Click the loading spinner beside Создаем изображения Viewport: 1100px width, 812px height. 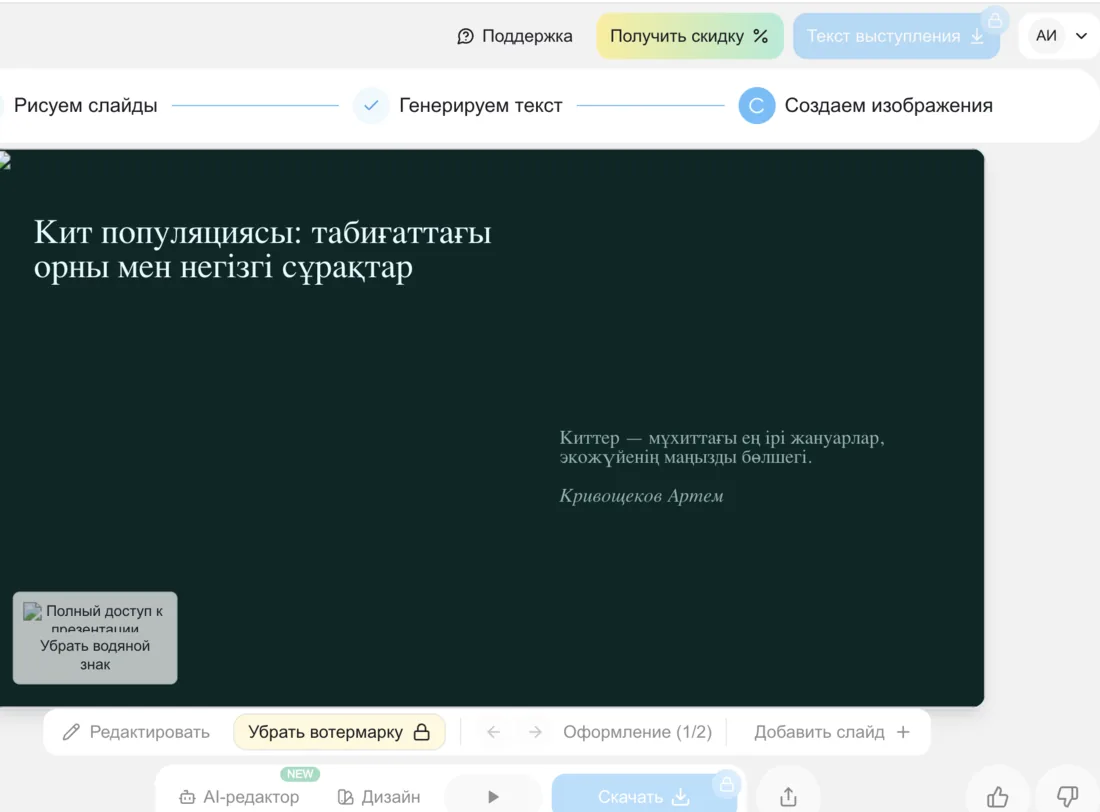coord(756,105)
